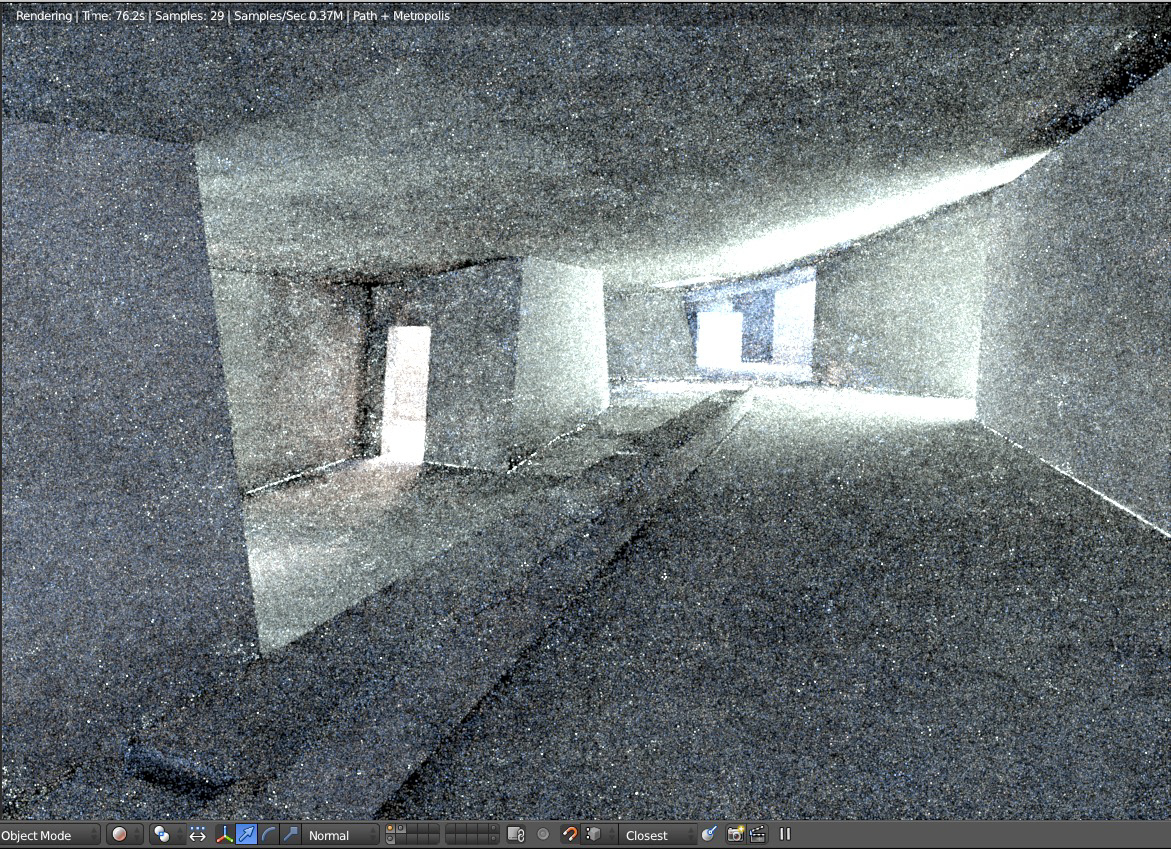Open the Object Mode selector
Viewport: 1171px width, 849px height.
[x=49, y=835]
